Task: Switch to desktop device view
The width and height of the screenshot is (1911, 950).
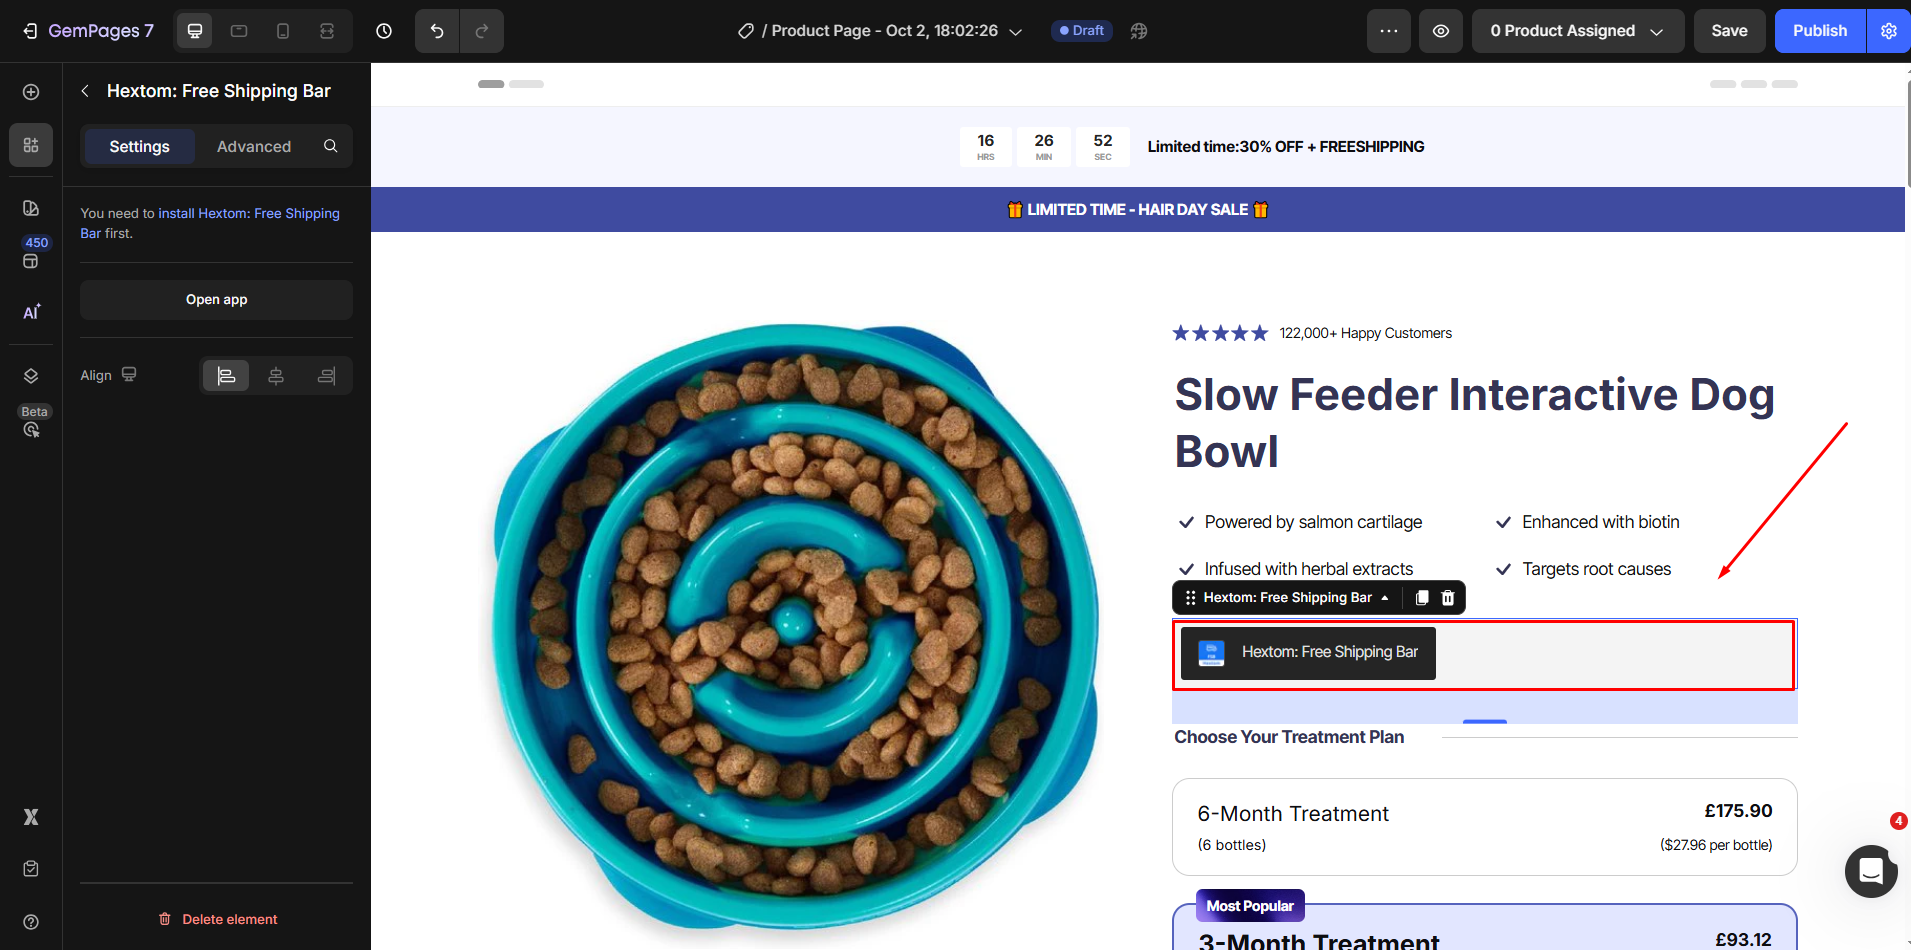Action: pos(195,31)
